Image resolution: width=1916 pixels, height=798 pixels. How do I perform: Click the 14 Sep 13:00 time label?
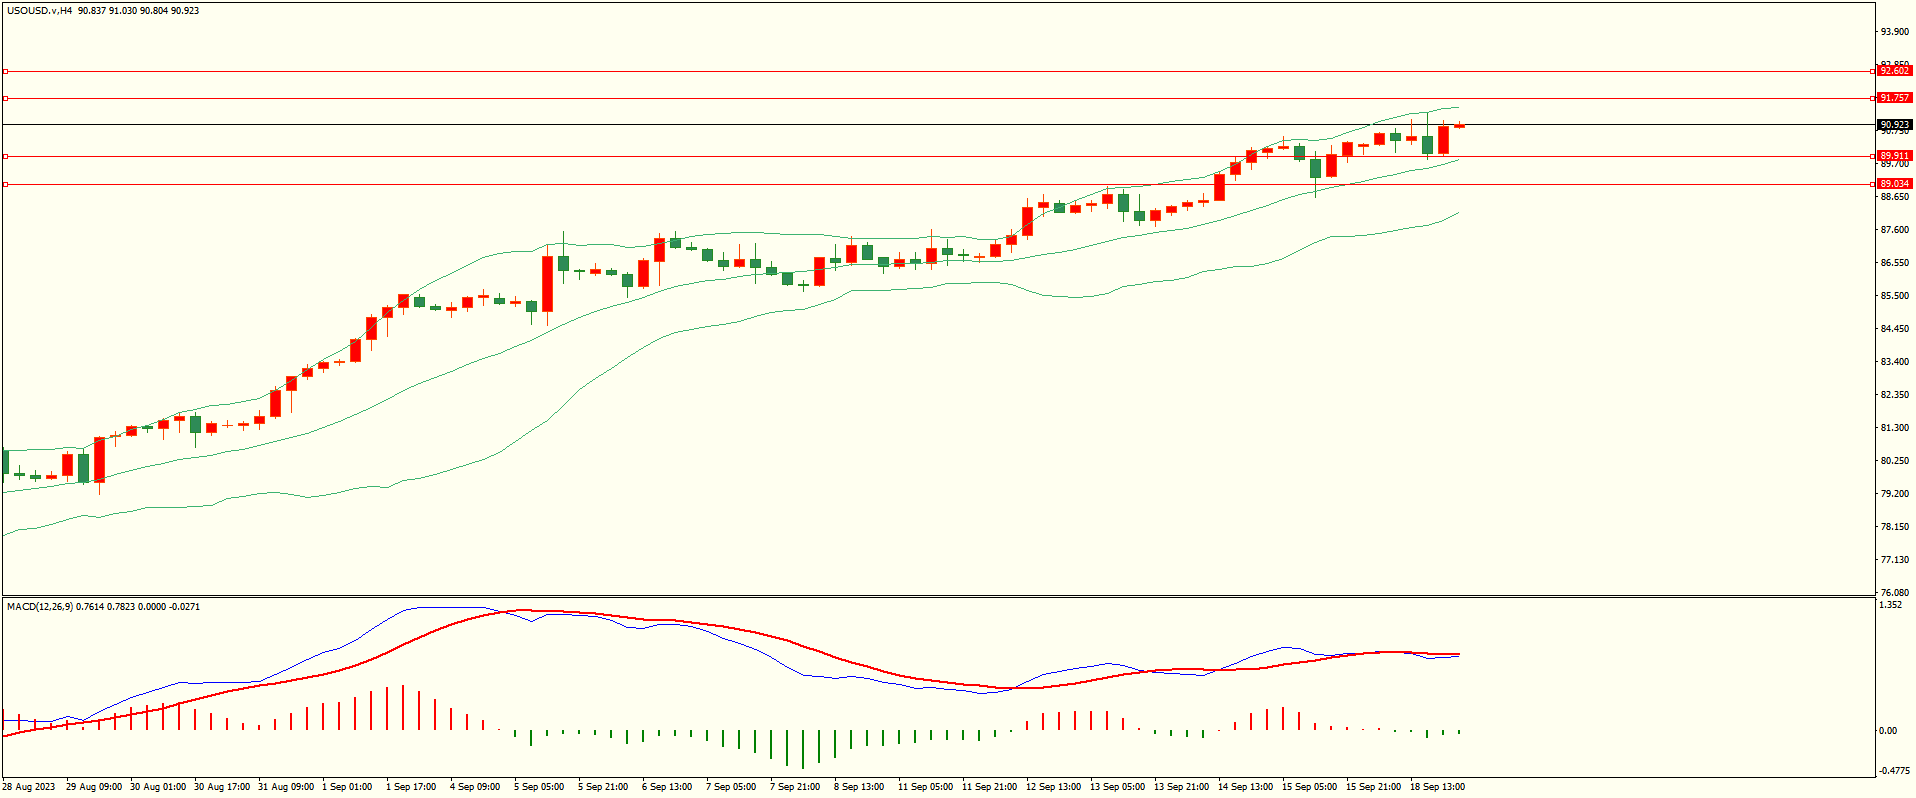pyautogui.click(x=1245, y=787)
